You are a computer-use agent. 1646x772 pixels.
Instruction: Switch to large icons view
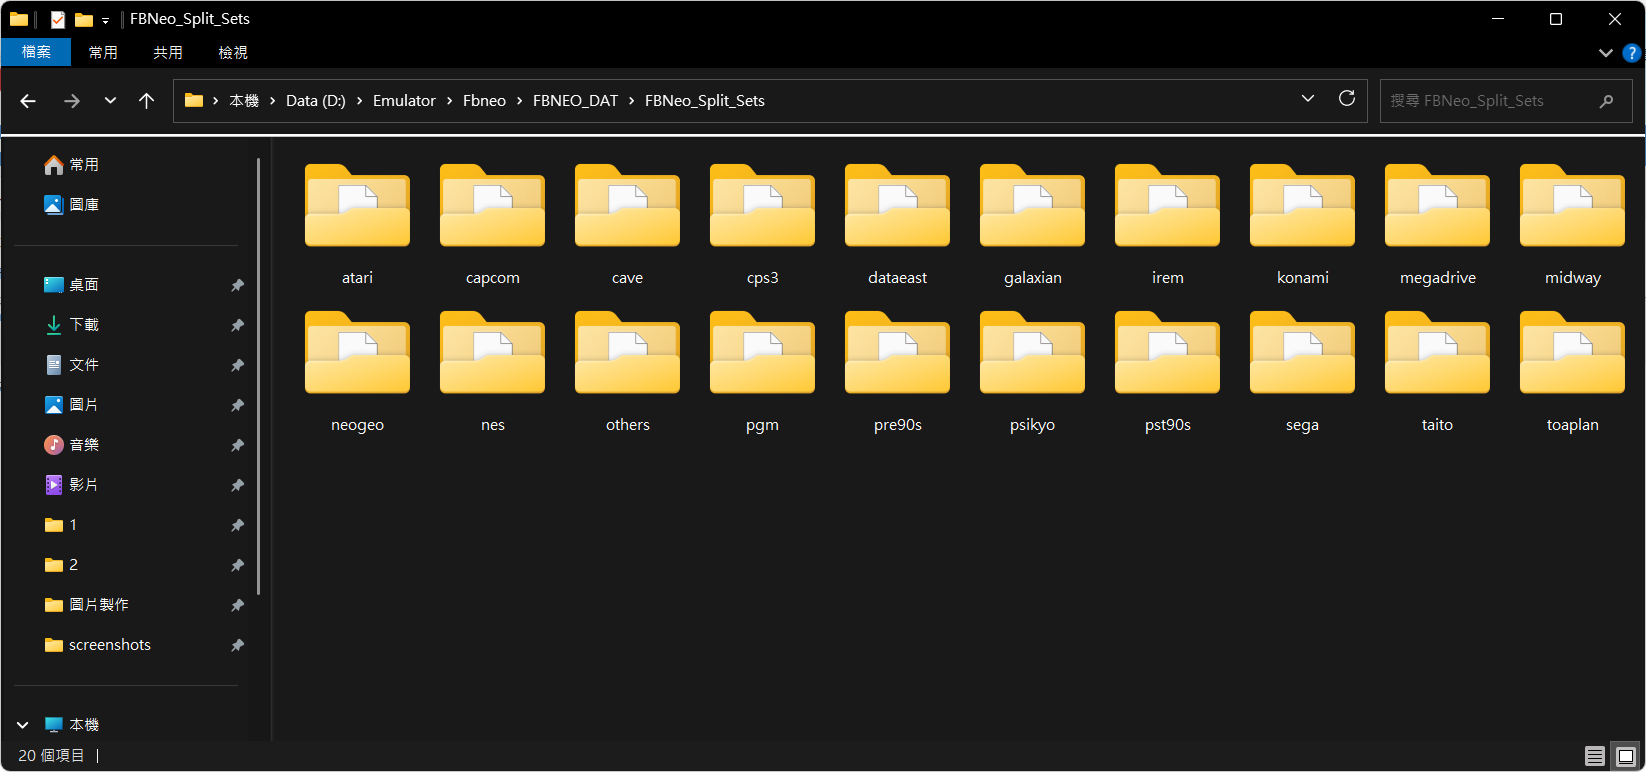(x=1626, y=756)
